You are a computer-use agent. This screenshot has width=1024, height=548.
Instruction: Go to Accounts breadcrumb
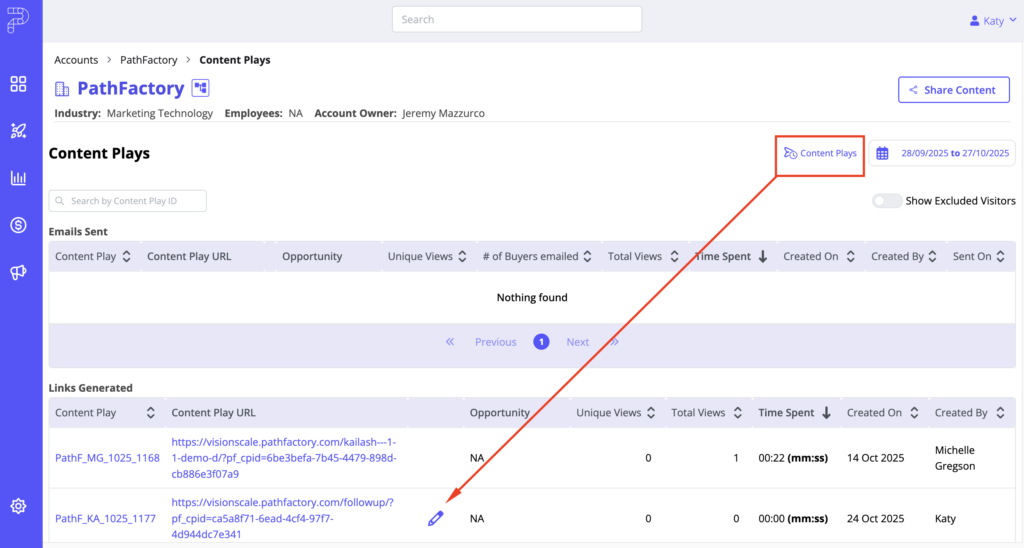click(76, 60)
